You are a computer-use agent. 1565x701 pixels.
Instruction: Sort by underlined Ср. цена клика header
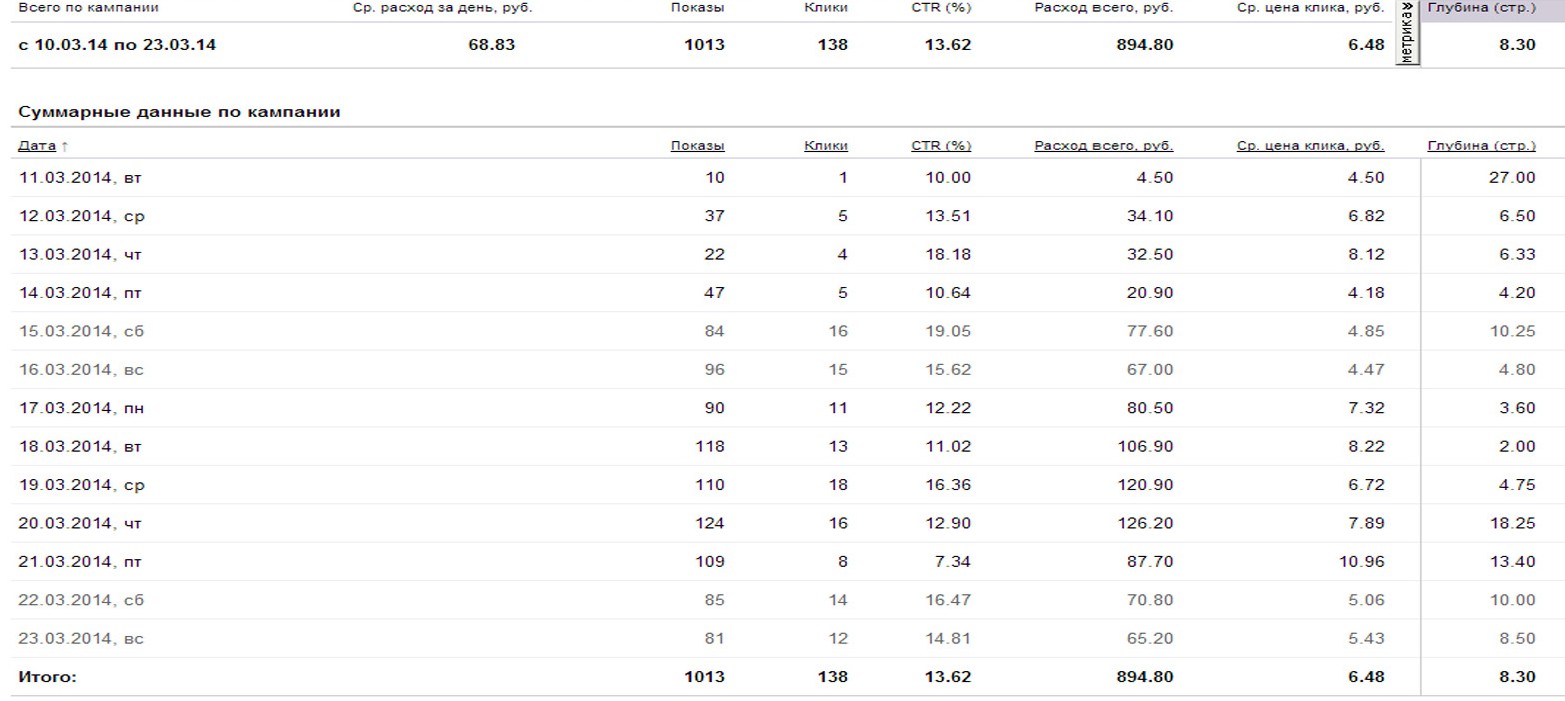(1310, 146)
